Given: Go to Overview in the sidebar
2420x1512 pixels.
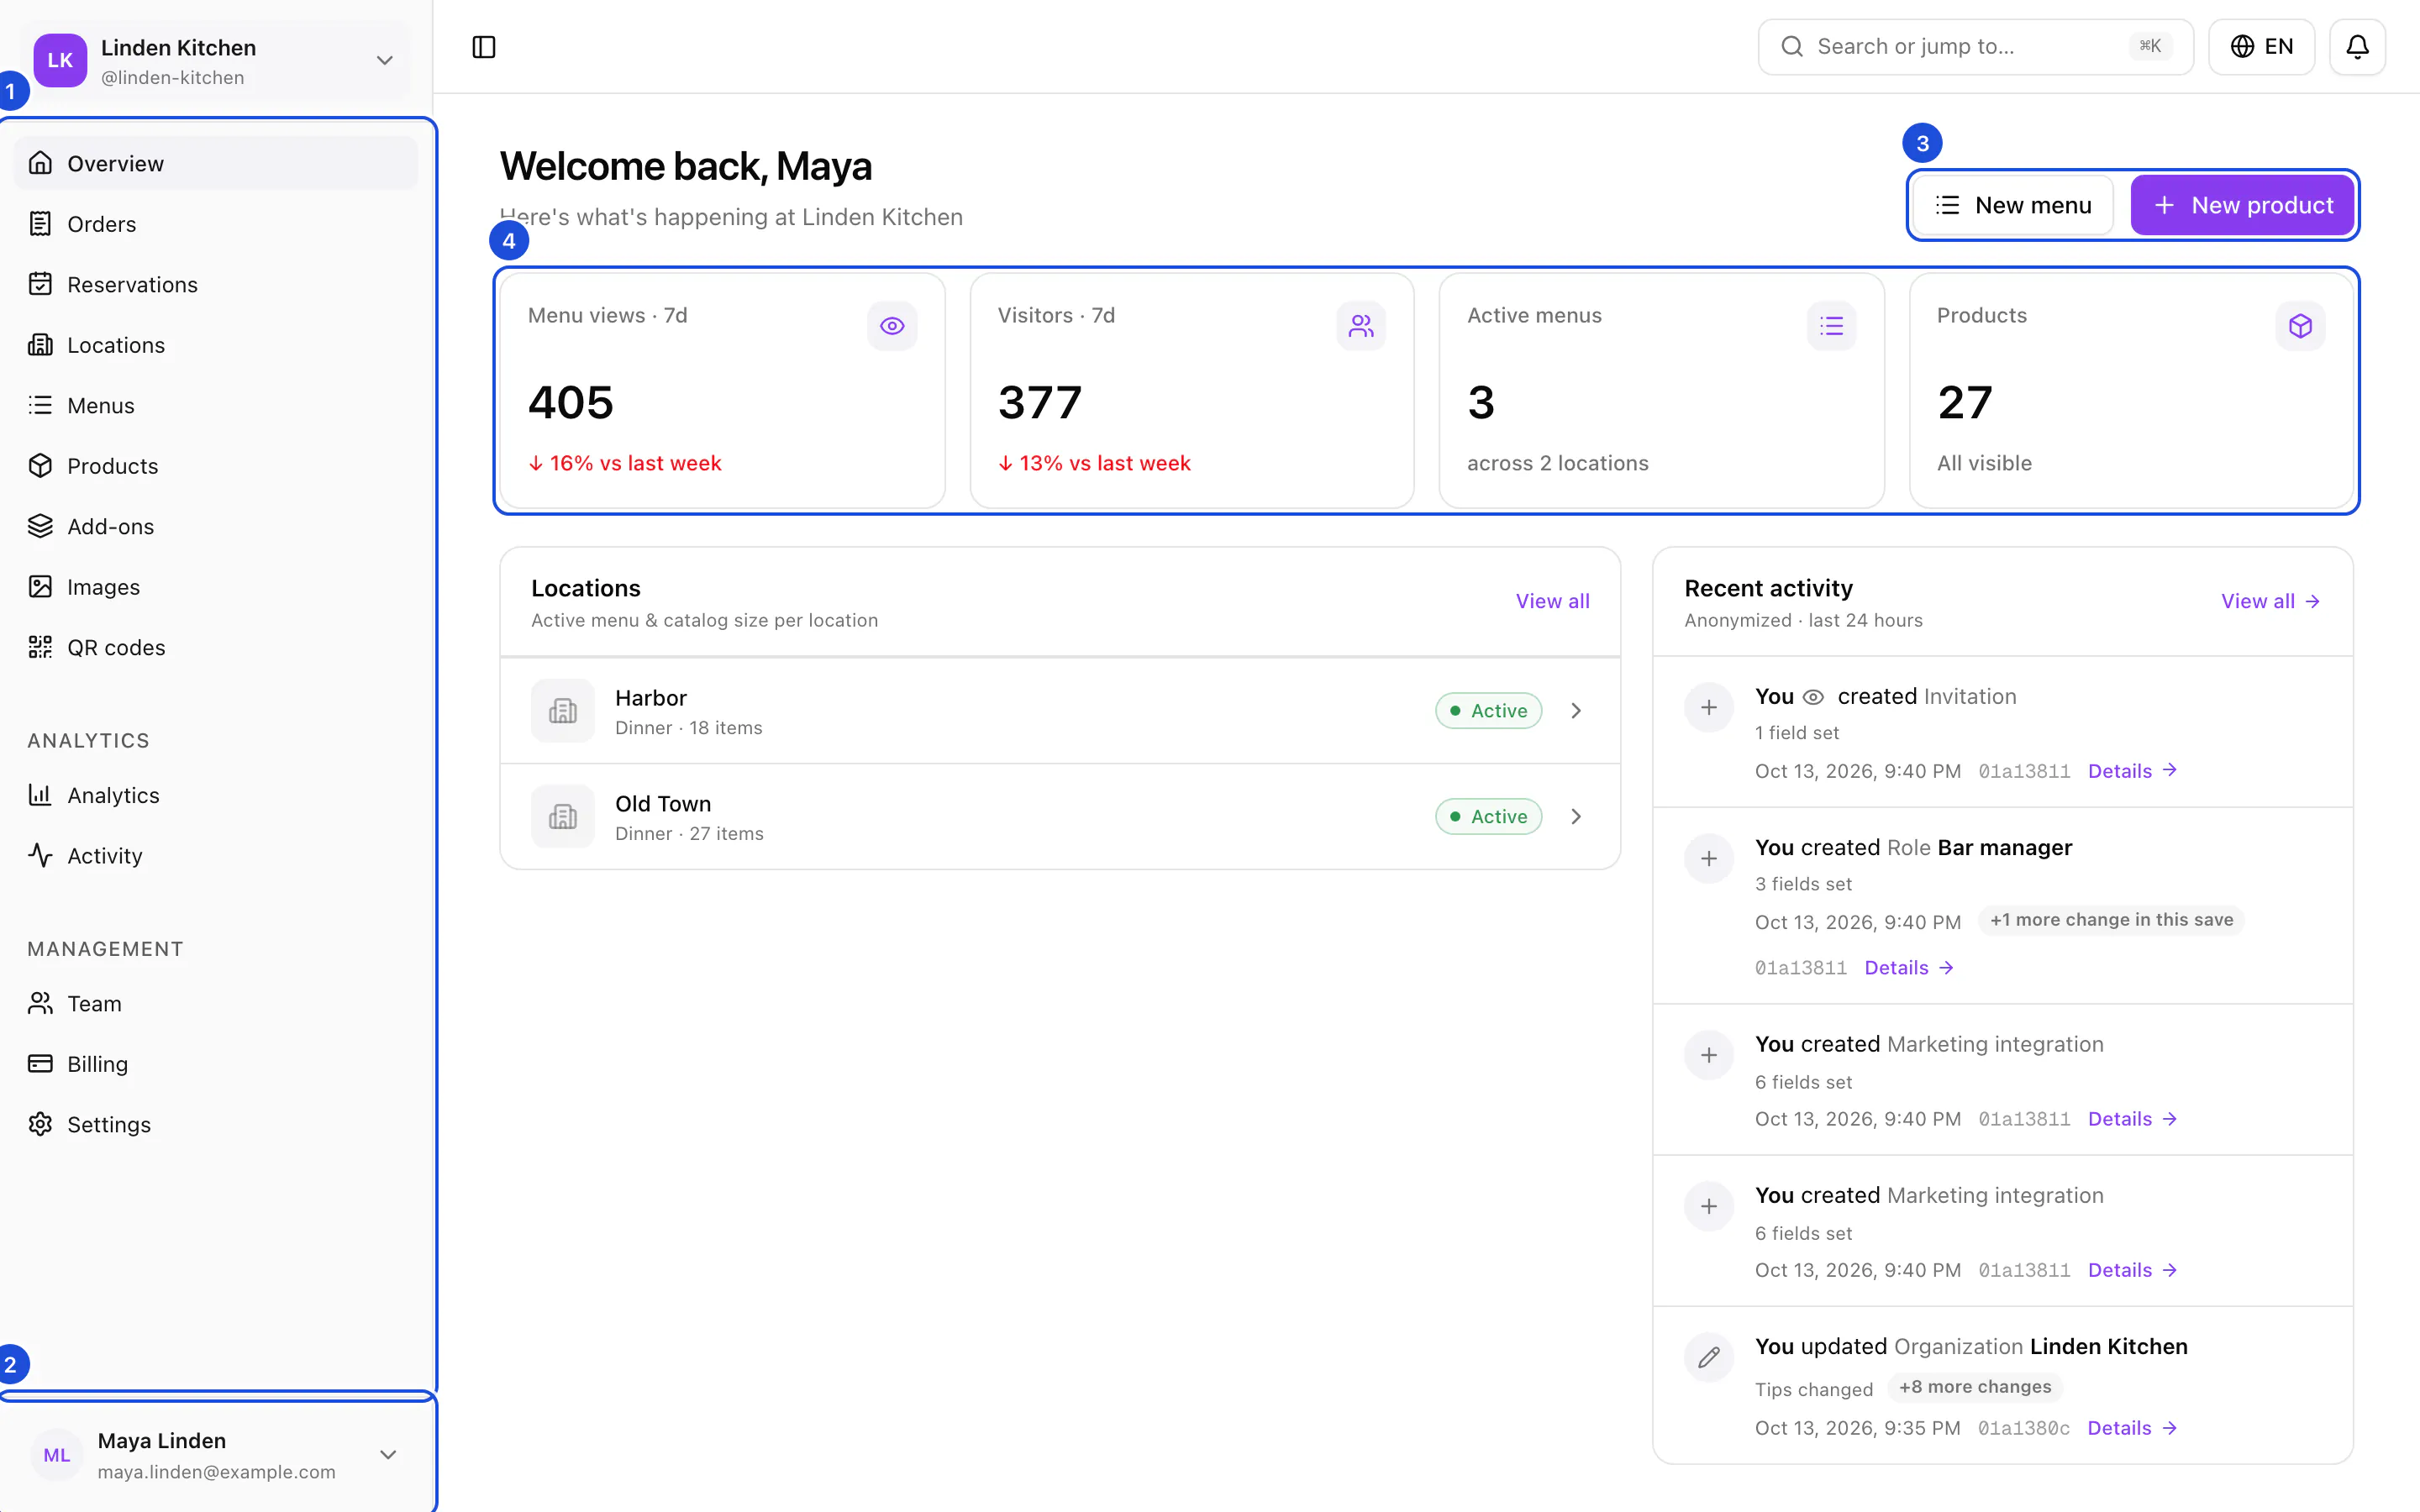Looking at the screenshot, I should 216,163.
